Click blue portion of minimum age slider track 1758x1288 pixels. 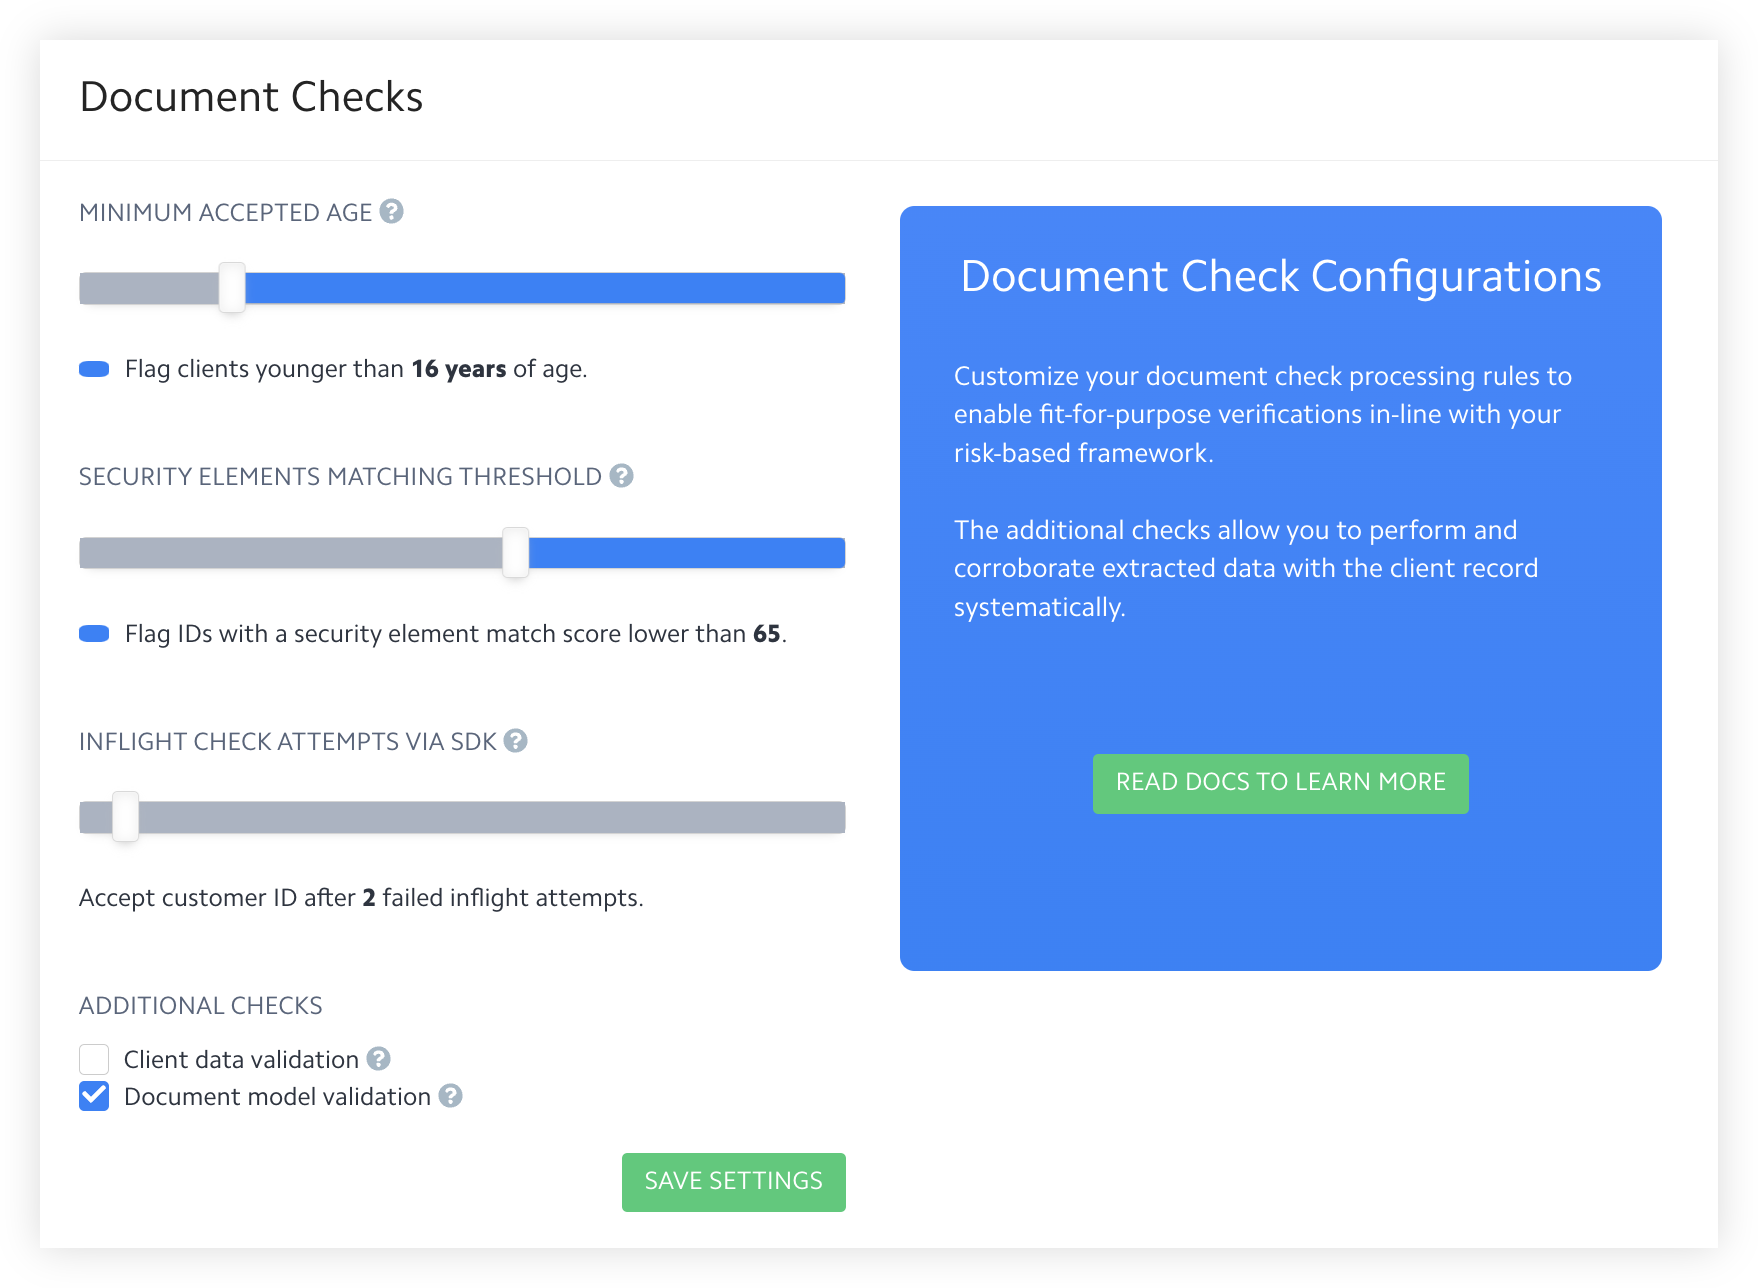click(x=545, y=288)
